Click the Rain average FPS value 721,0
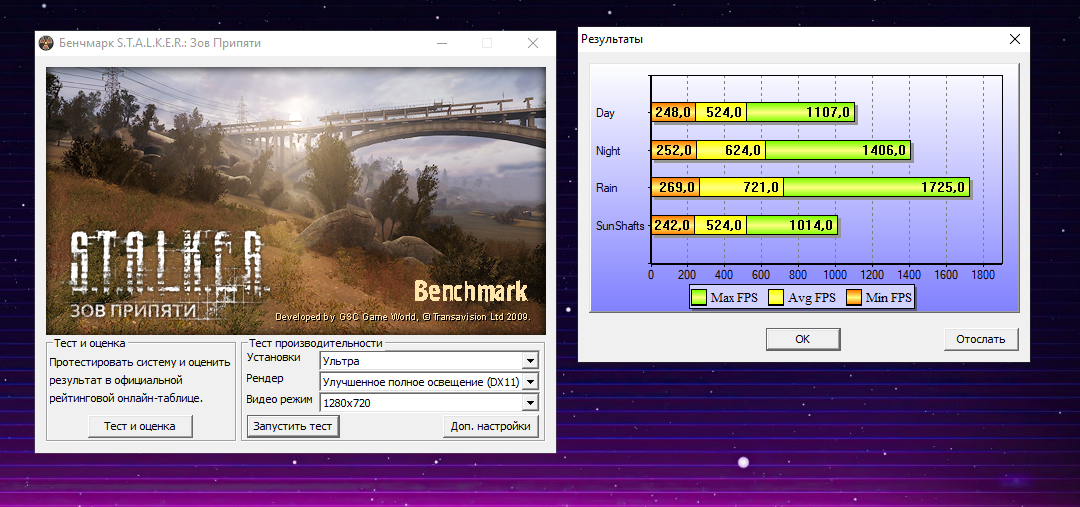Image resolution: width=1080 pixels, height=507 pixels. point(760,187)
